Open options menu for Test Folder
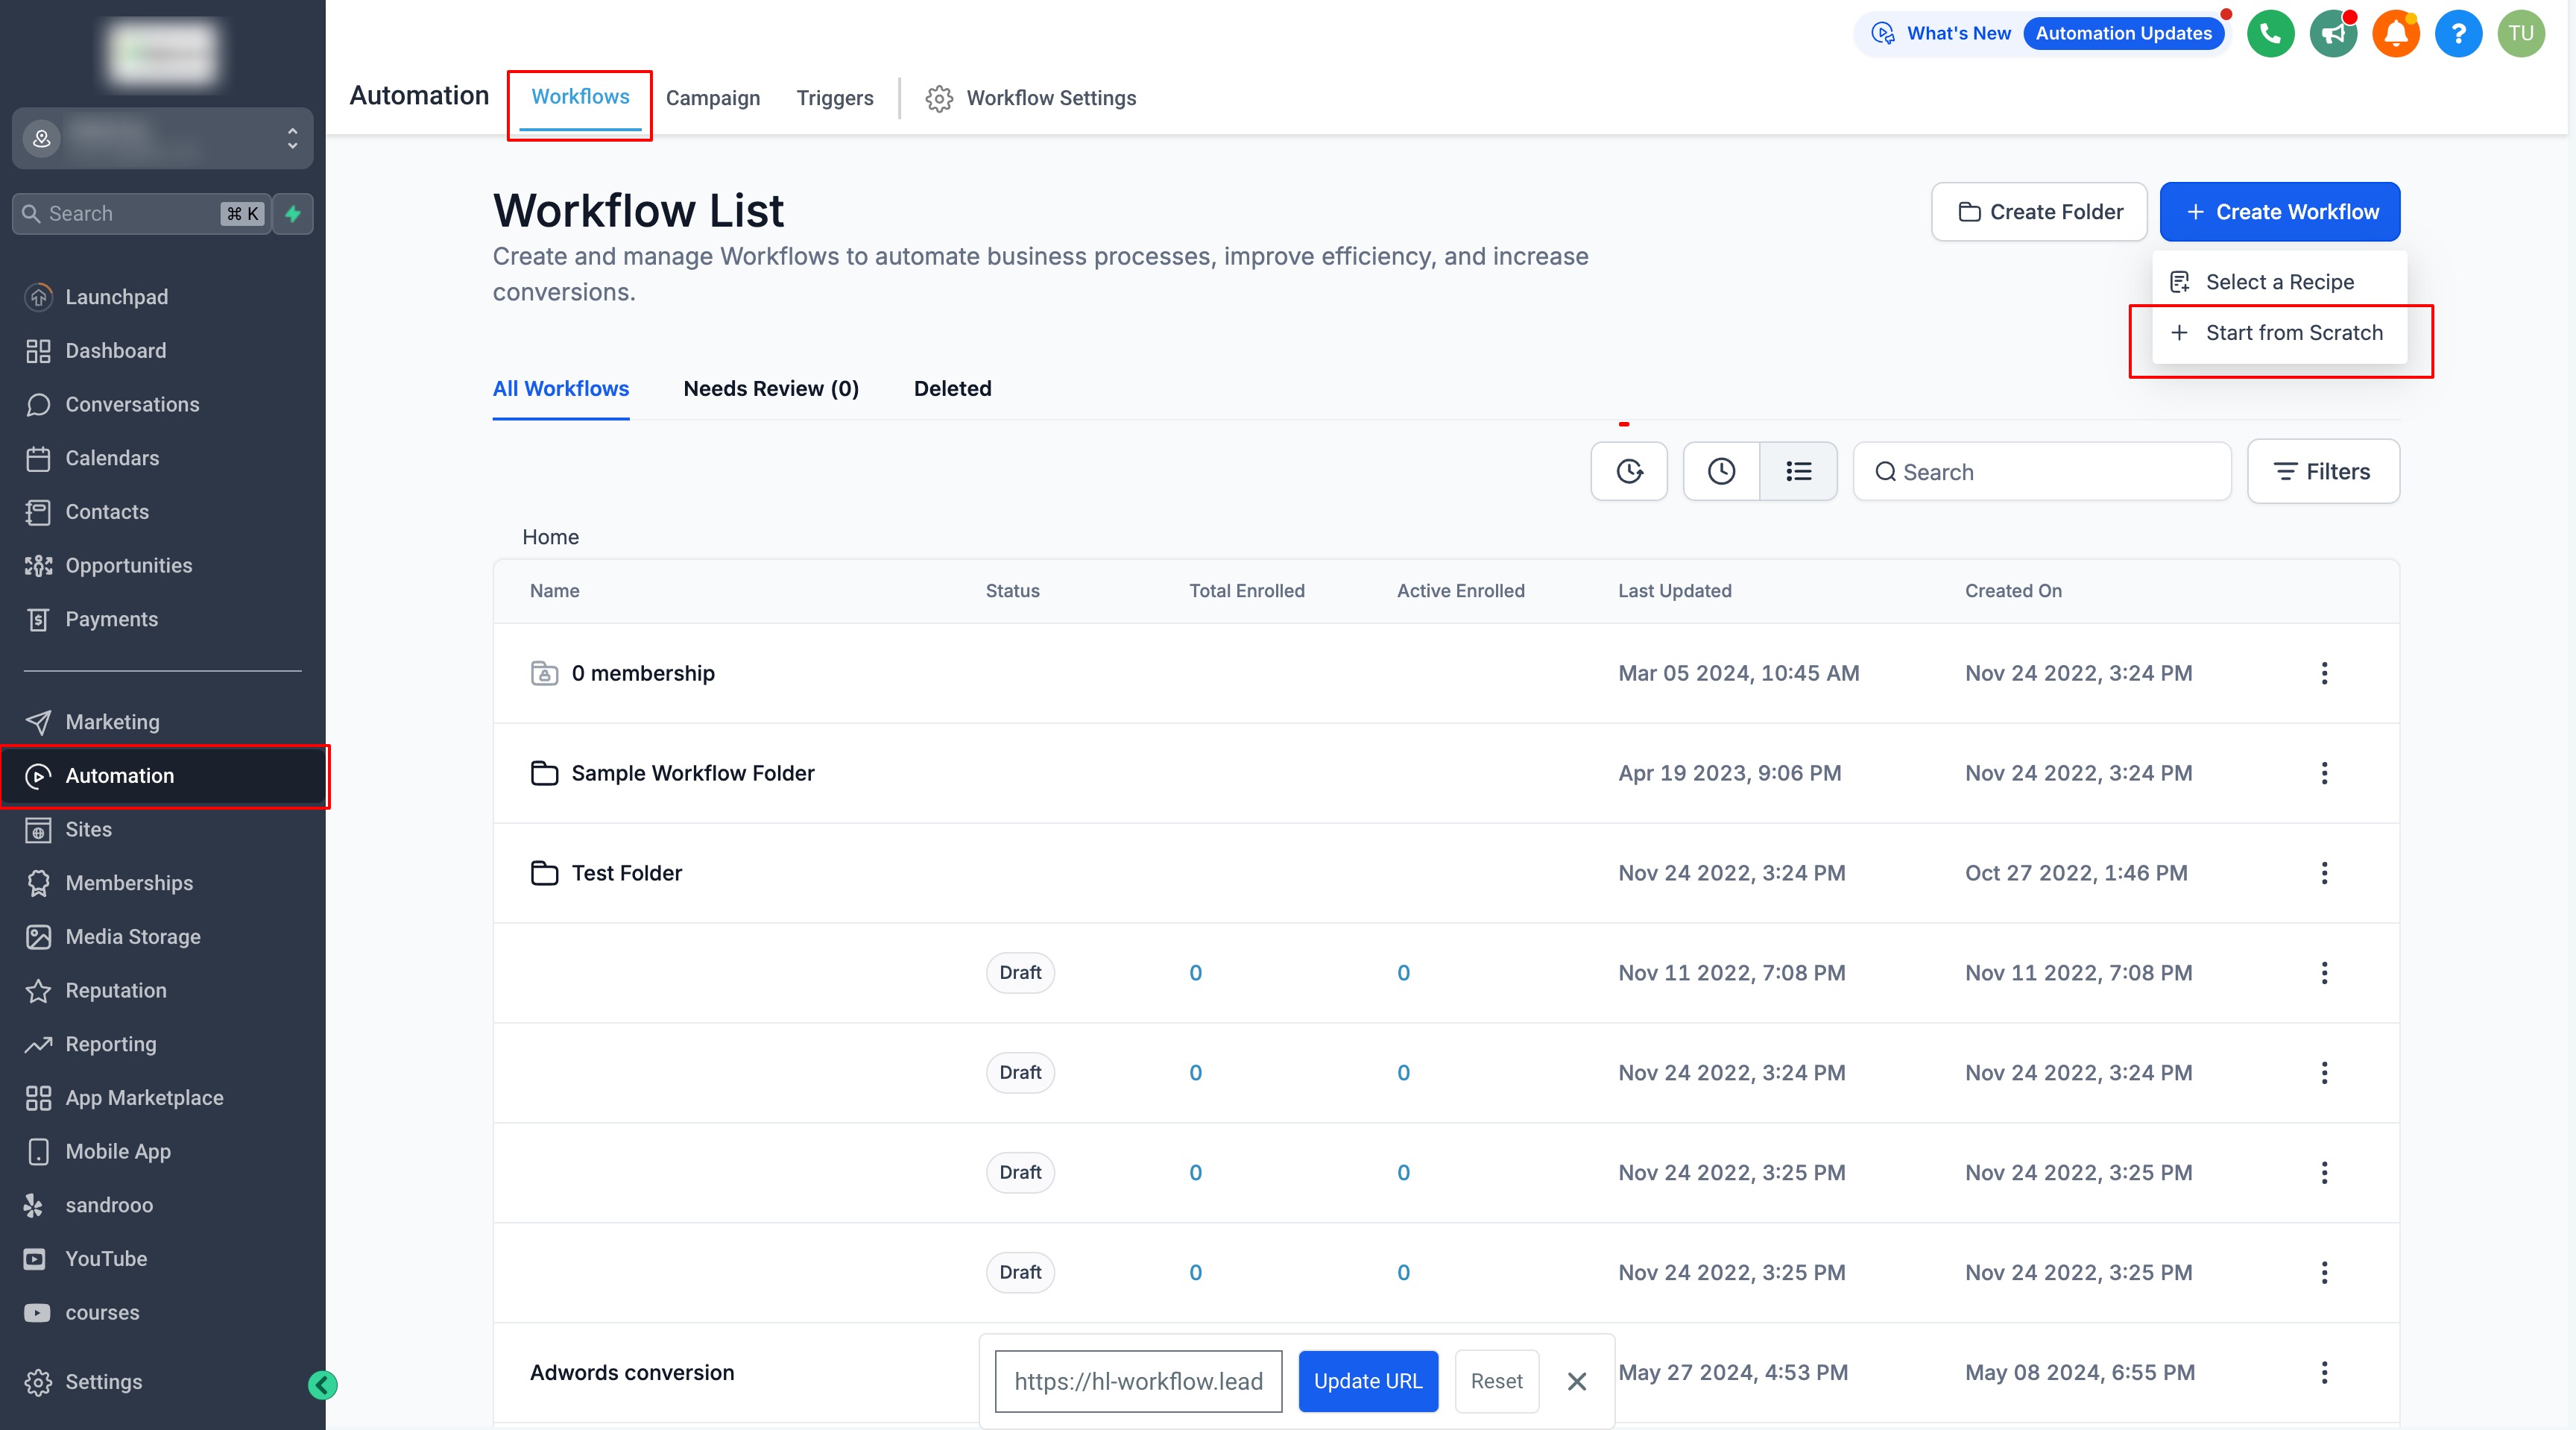This screenshot has height=1430, width=2576. (x=2324, y=873)
